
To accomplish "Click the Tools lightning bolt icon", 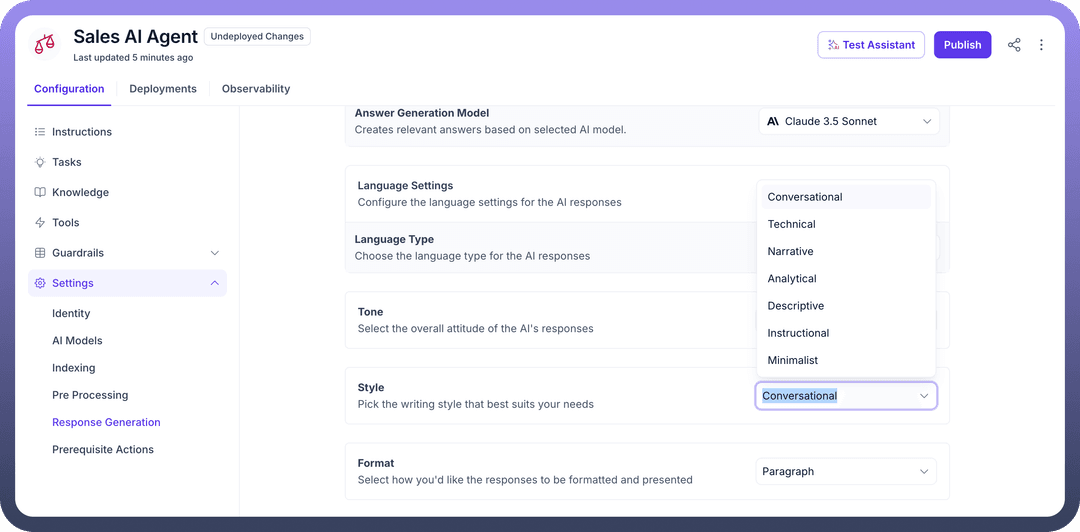I will tap(40, 223).
